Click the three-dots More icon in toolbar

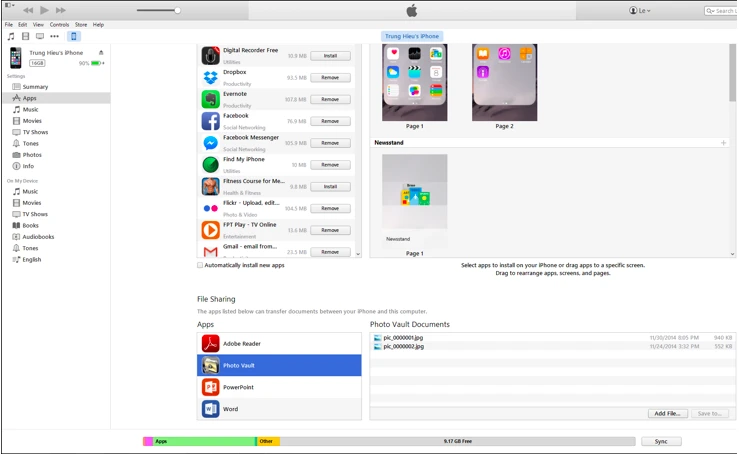point(54,36)
